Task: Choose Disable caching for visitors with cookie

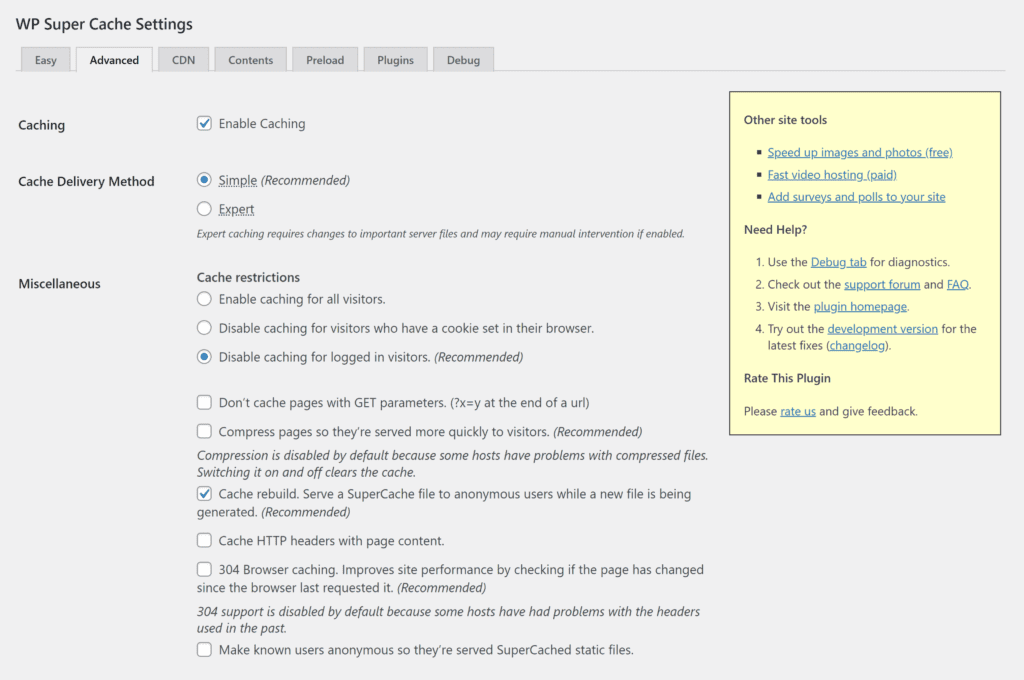Action: tap(204, 327)
